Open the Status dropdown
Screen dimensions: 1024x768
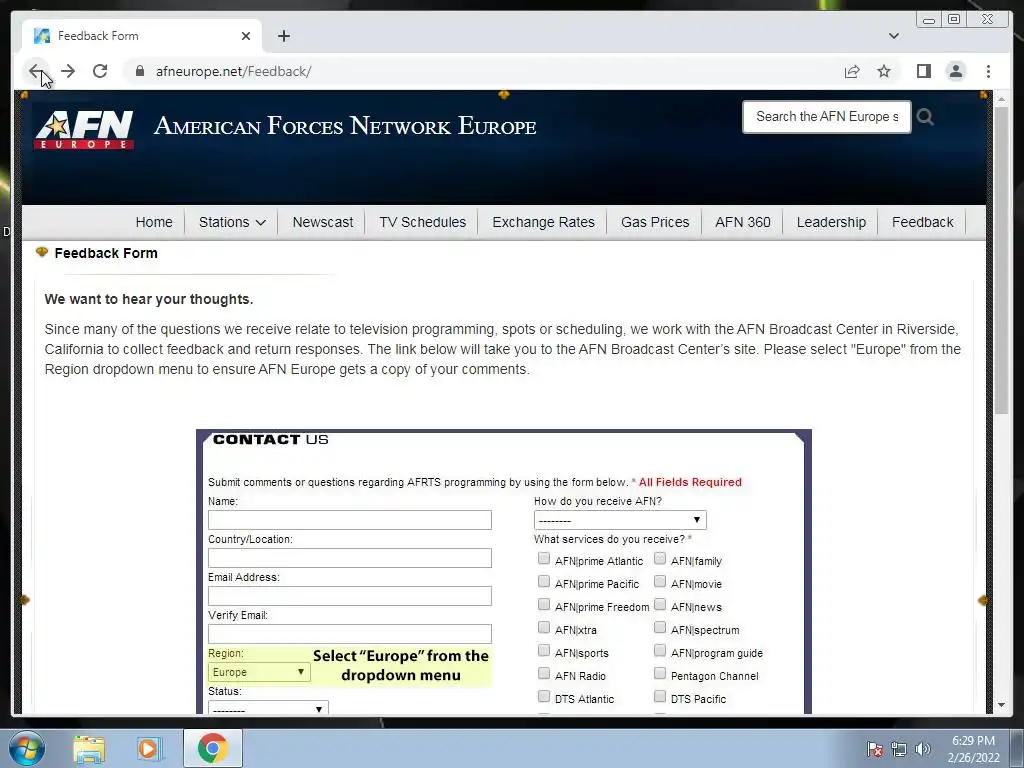pos(268,708)
